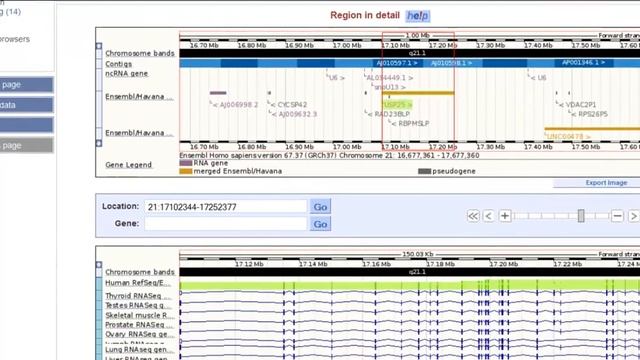The width and height of the screenshot is (640, 360).
Task: Open second Ensembl/Havana track label
Action: (x=139, y=133)
